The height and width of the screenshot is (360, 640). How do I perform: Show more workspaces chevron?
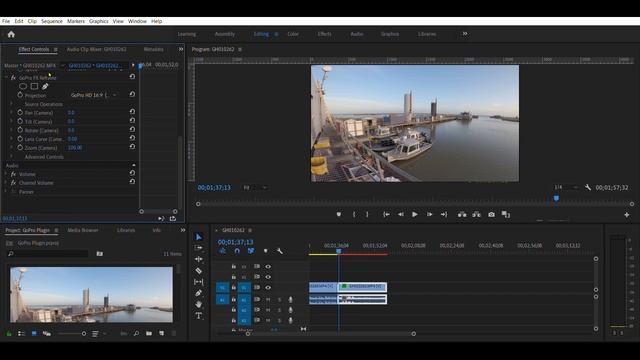(x=464, y=34)
